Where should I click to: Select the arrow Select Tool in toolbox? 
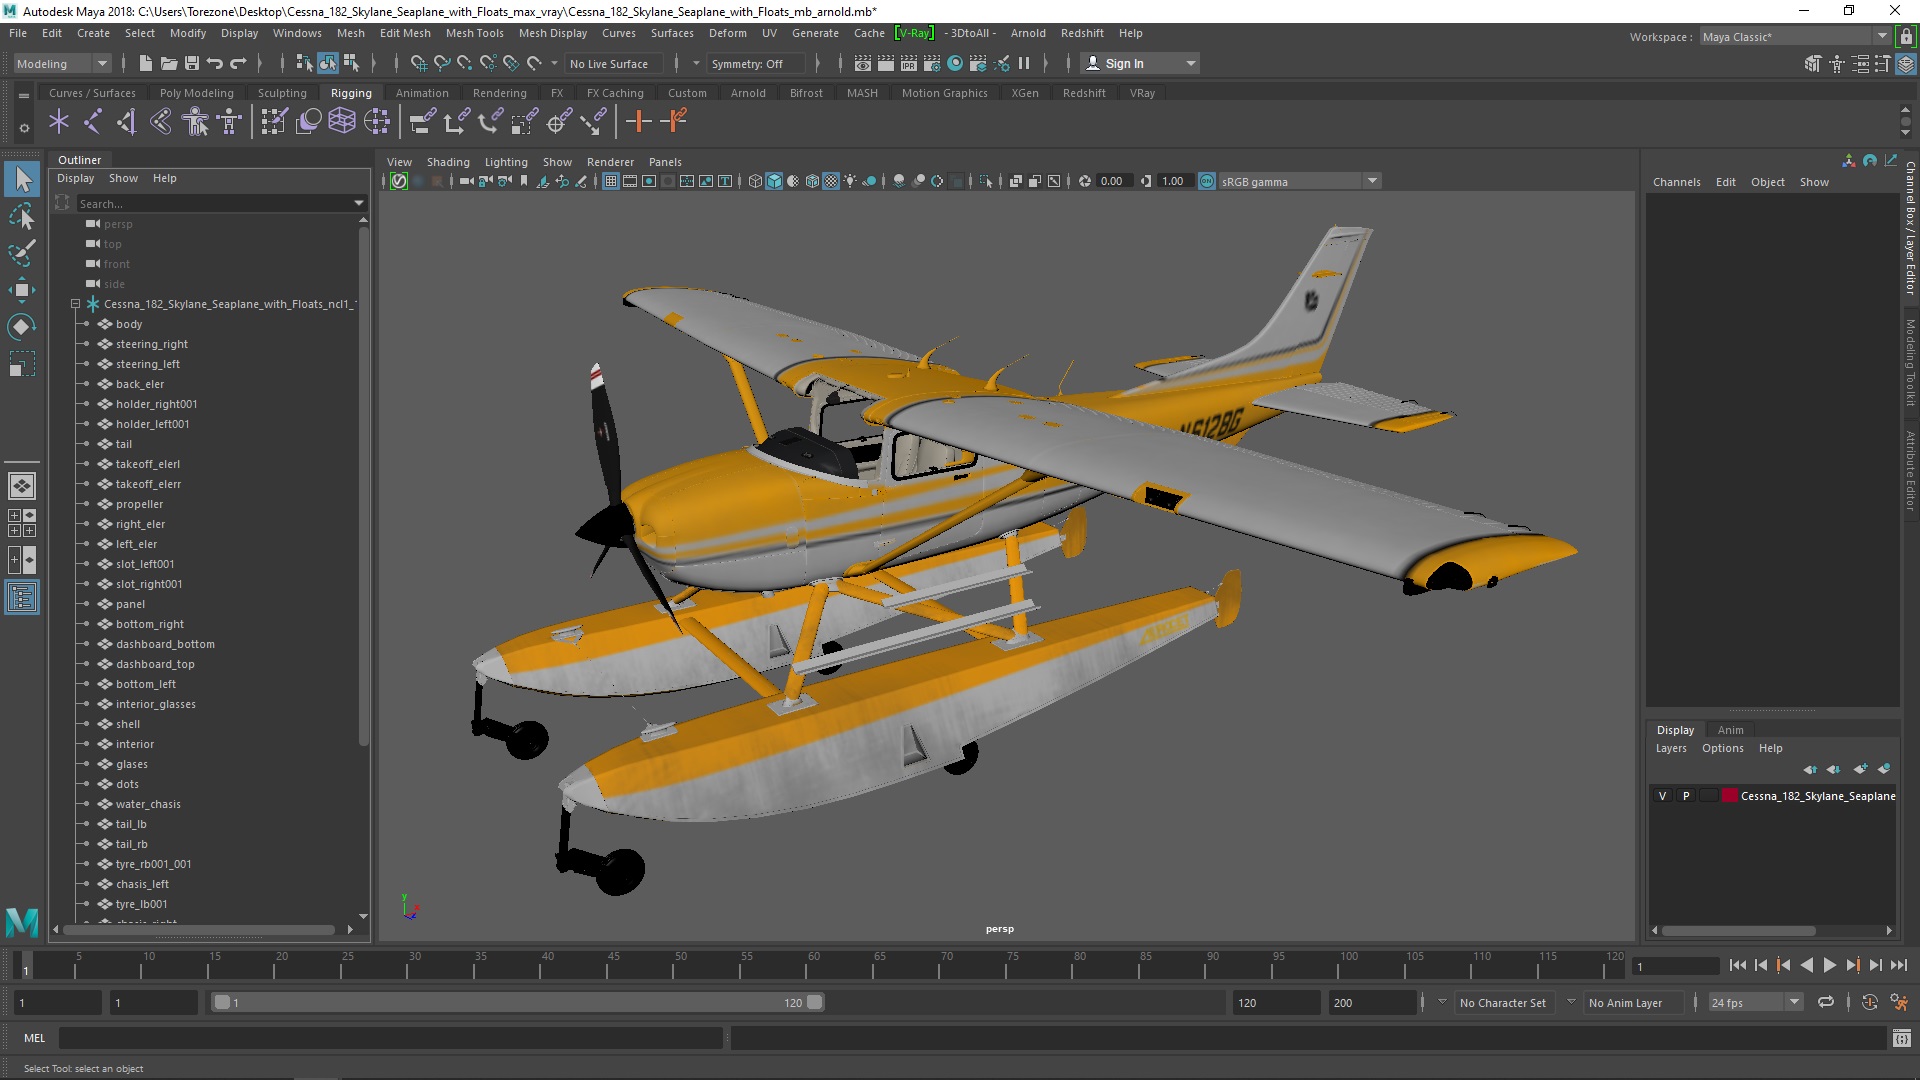point(22,180)
